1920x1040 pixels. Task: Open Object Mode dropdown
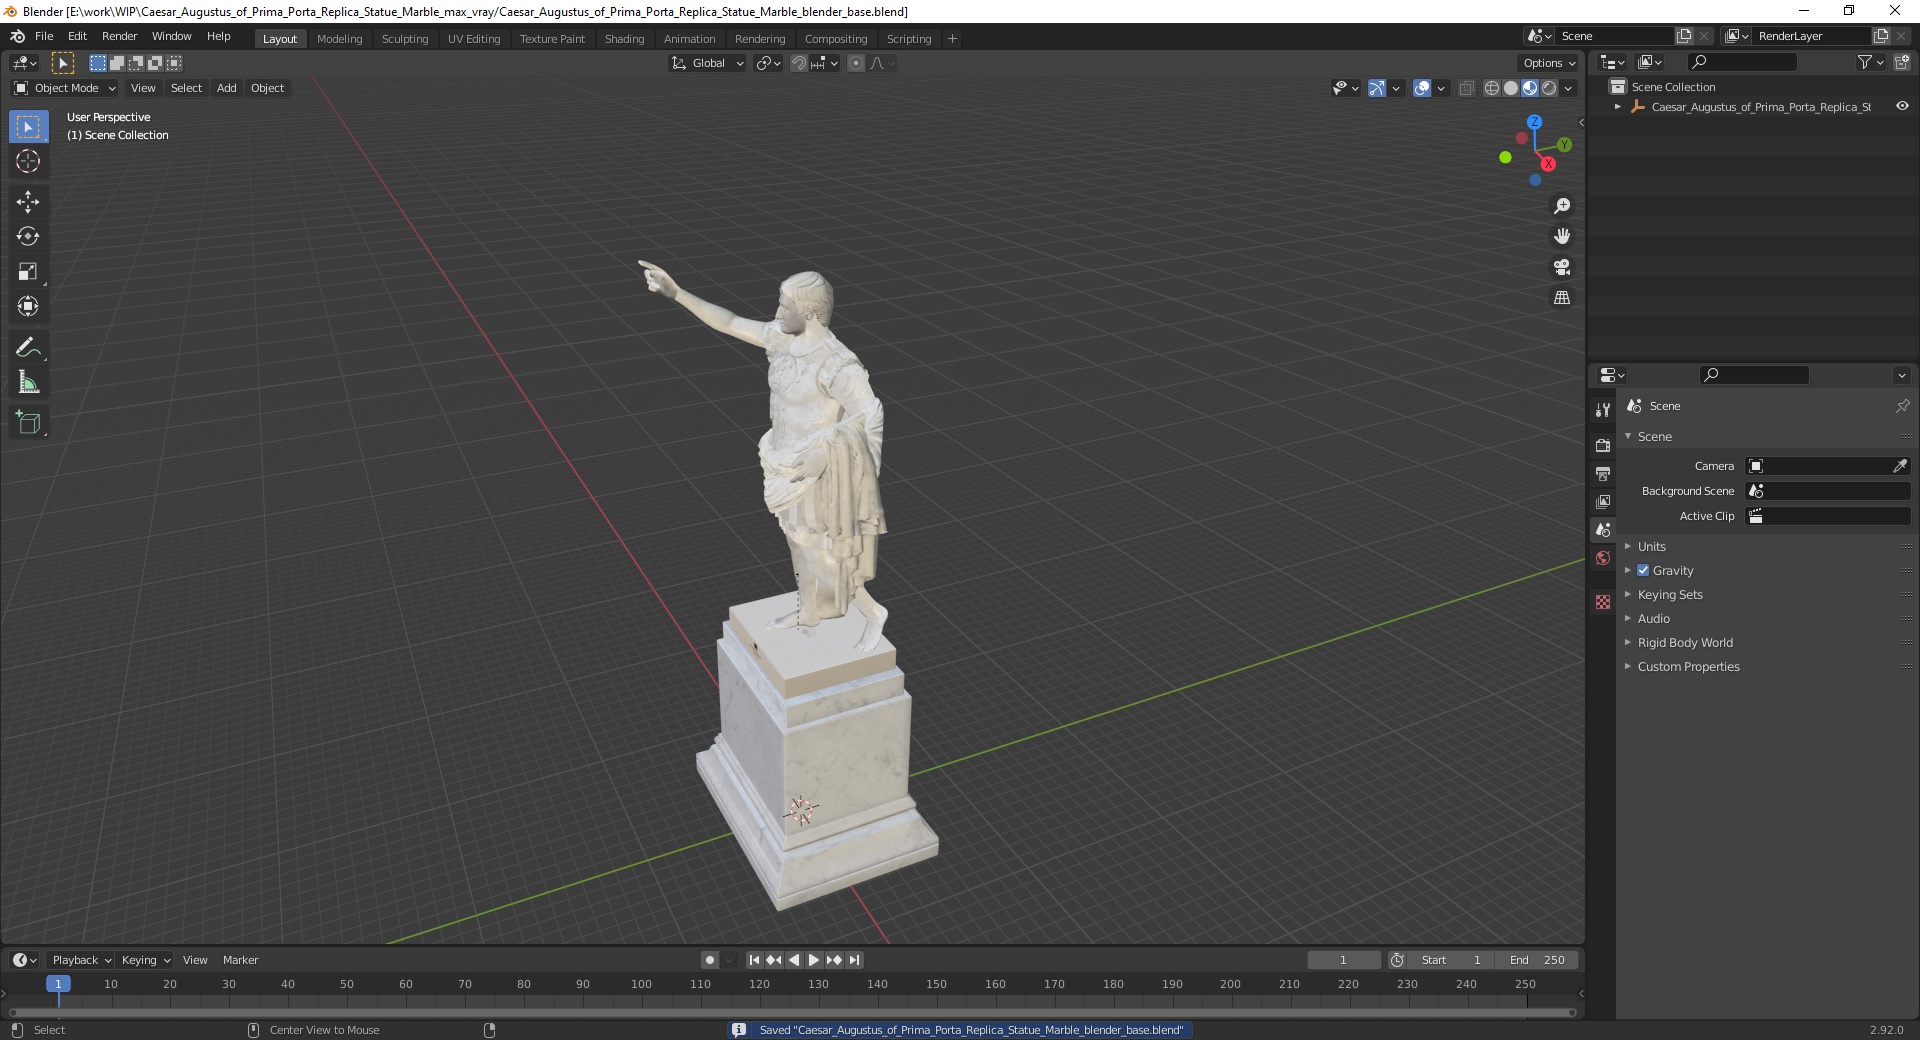pyautogui.click(x=65, y=88)
